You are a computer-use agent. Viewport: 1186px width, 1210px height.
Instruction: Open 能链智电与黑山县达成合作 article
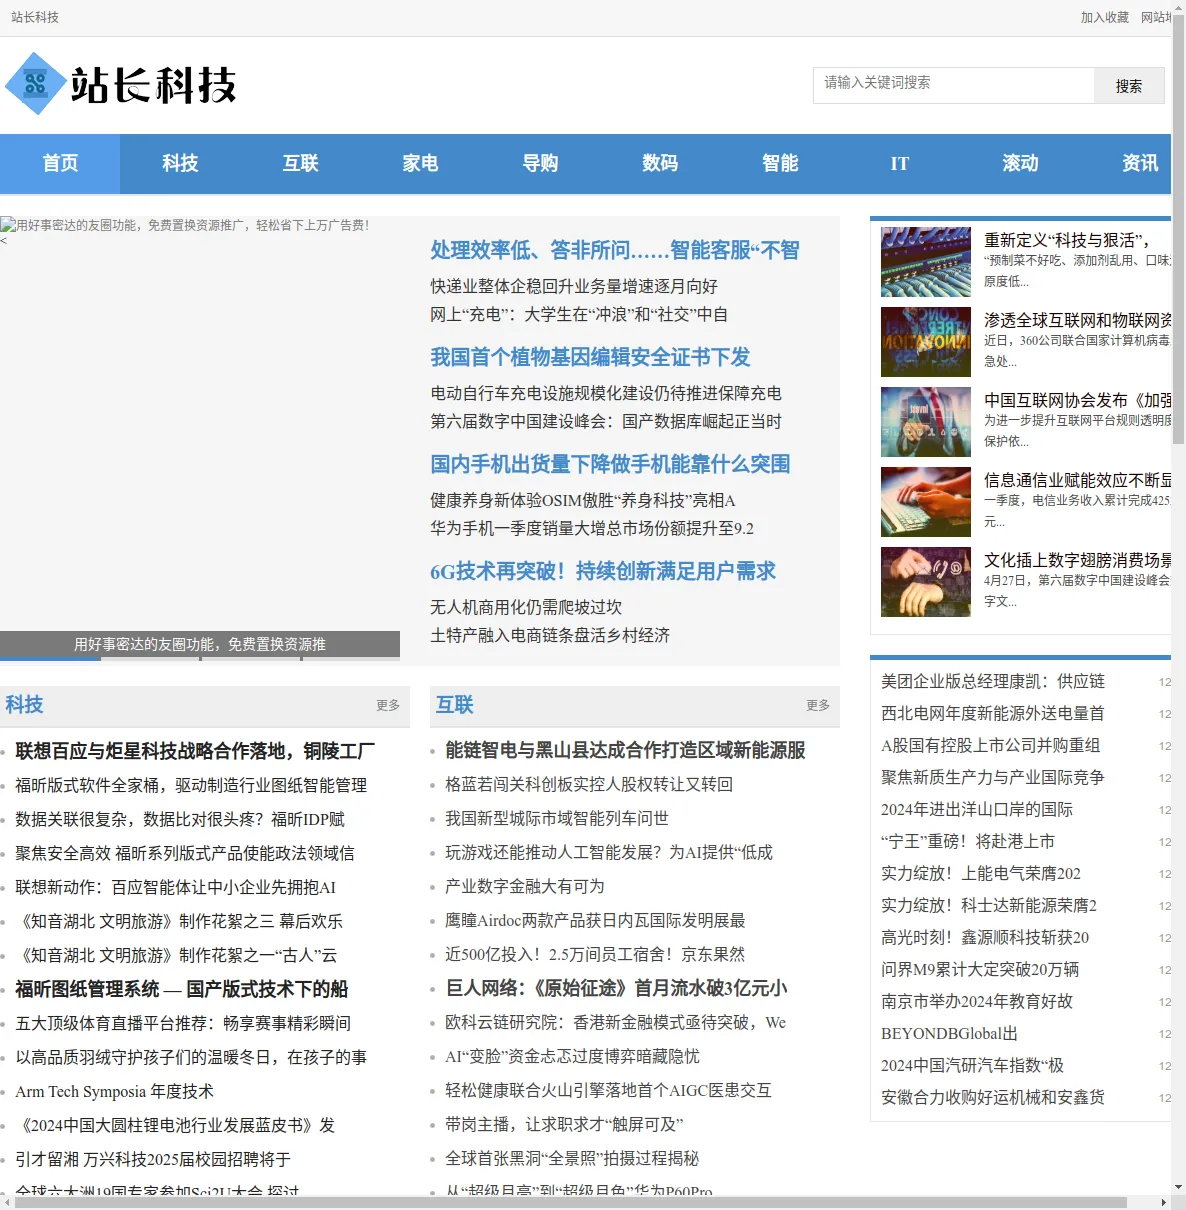[625, 750]
